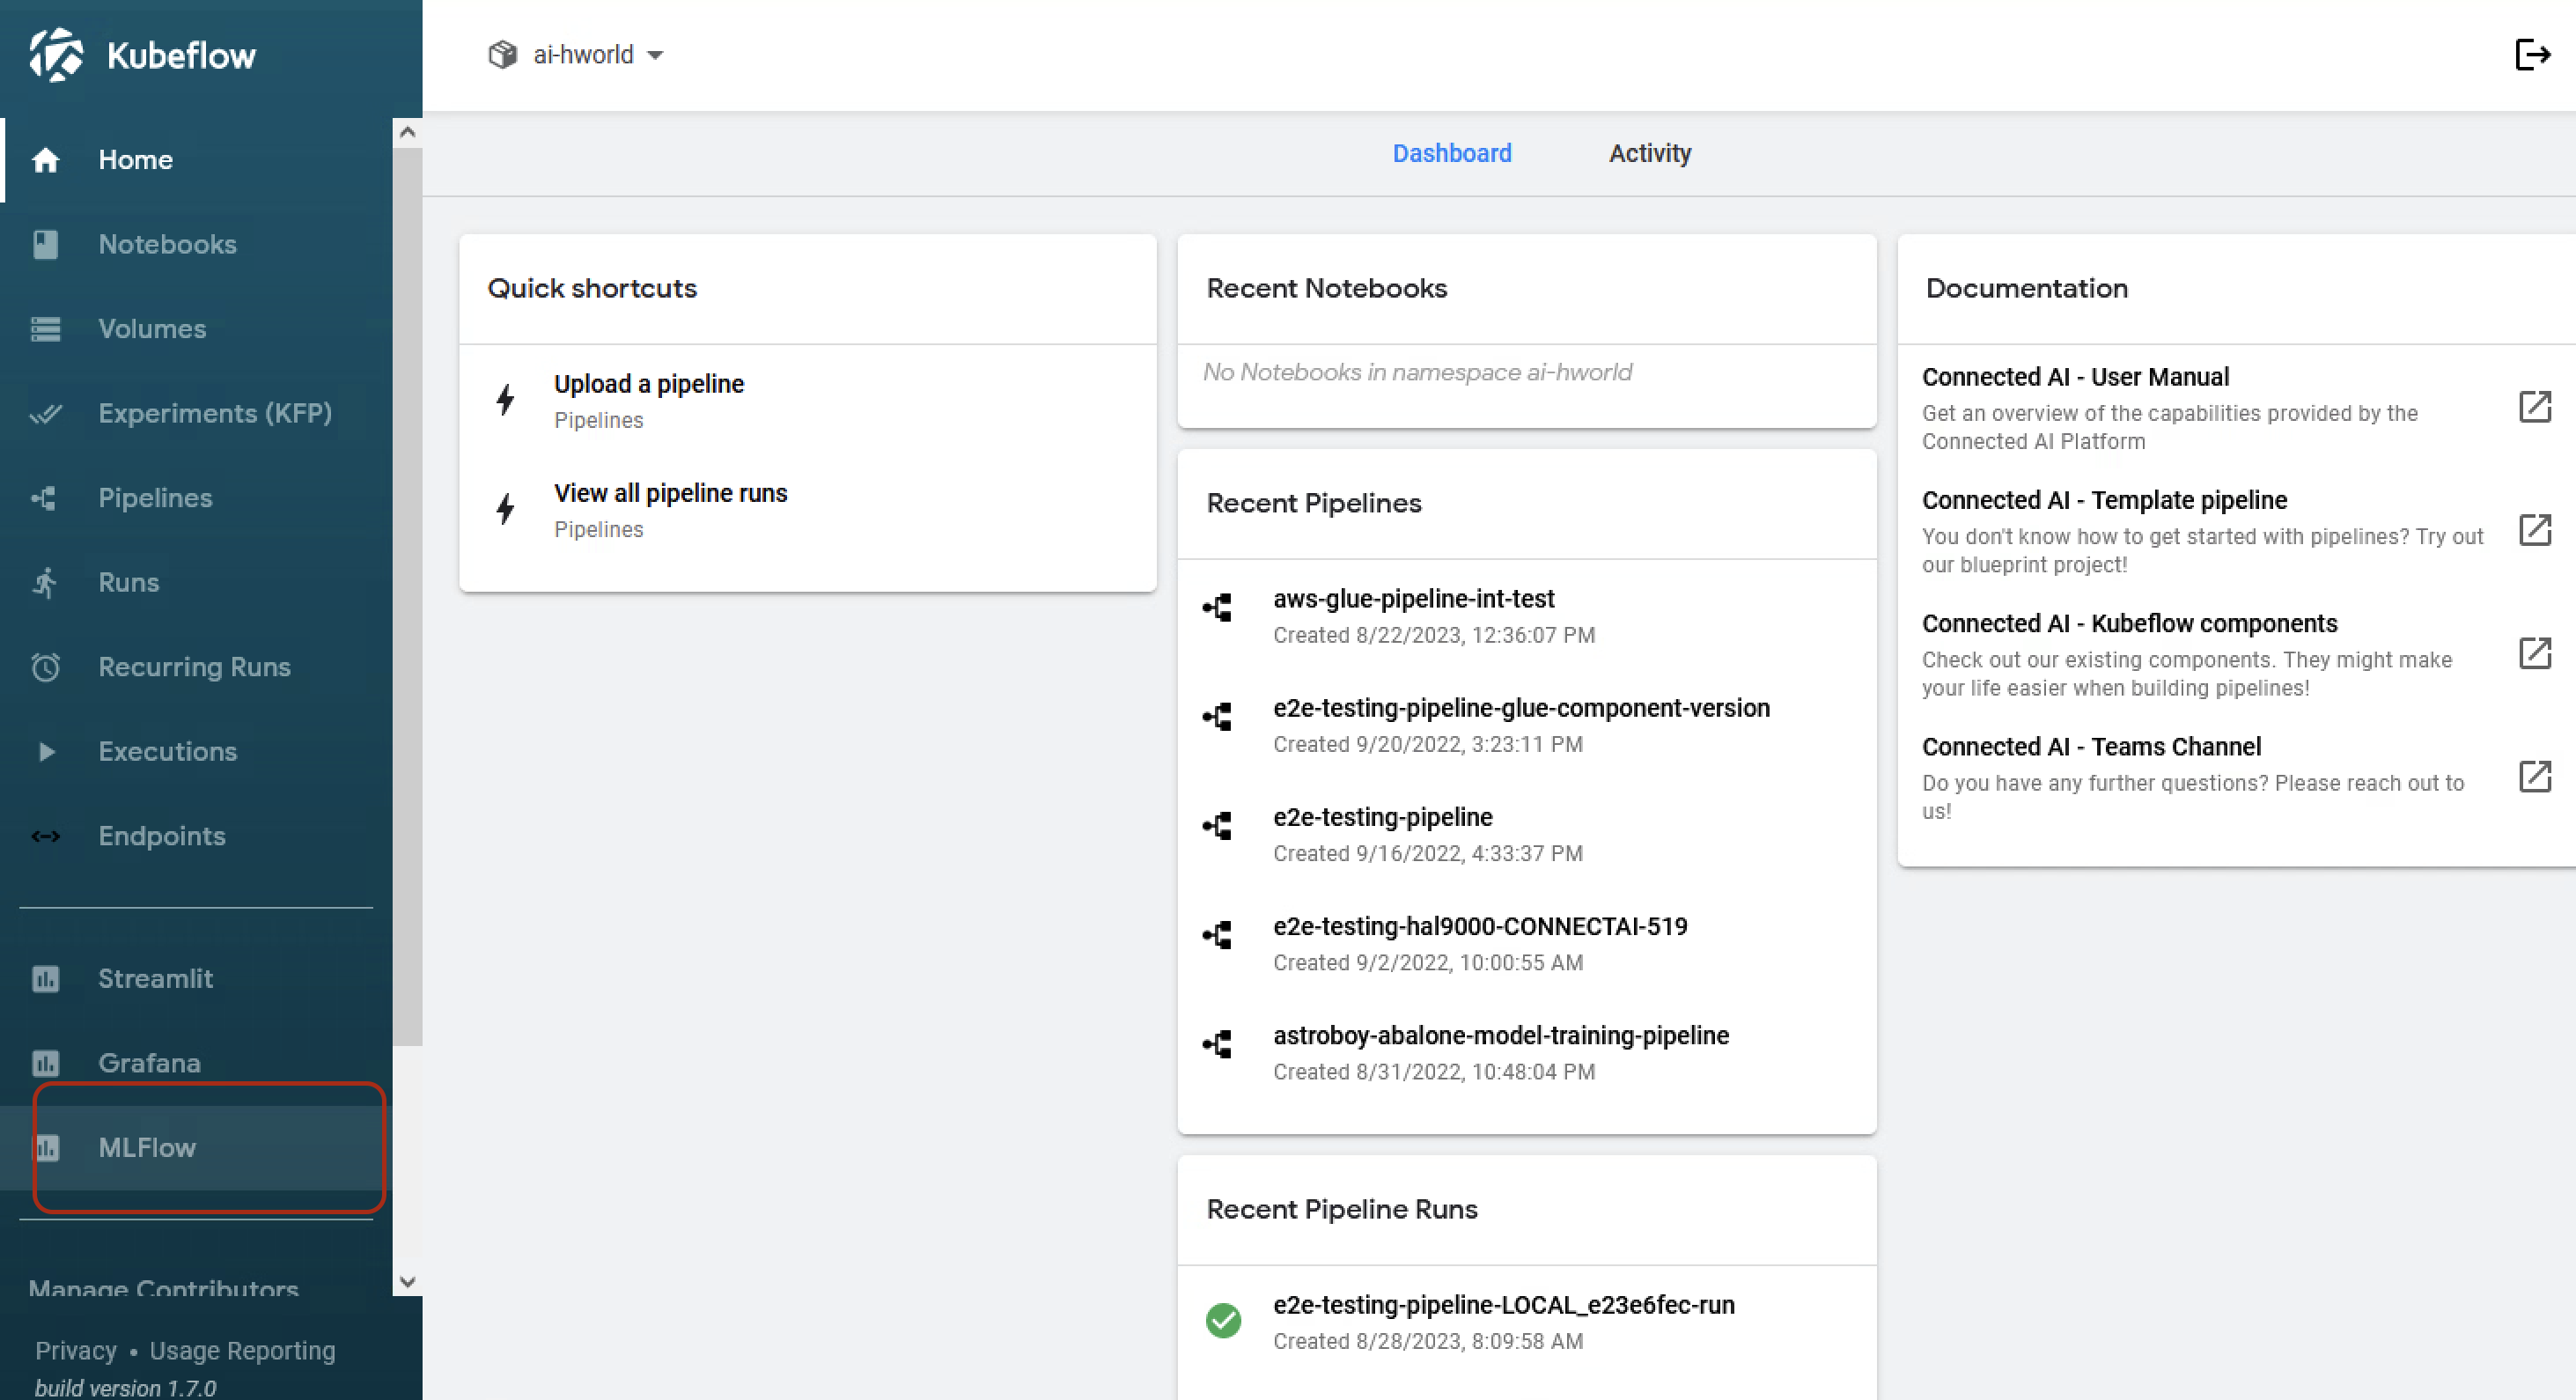The width and height of the screenshot is (2576, 1400).
Task: Open aws-glue-pipeline-int-test pipeline
Action: coord(1526,616)
